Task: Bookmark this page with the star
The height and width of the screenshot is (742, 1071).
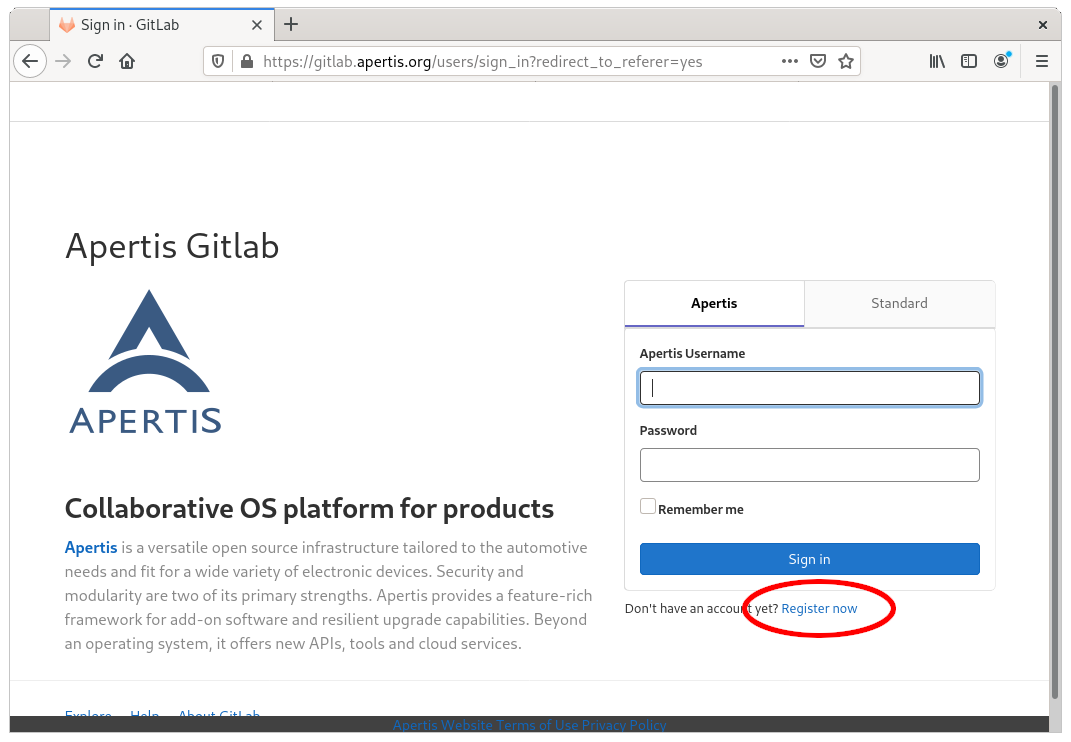Action: pyautogui.click(x=846, y=61)
